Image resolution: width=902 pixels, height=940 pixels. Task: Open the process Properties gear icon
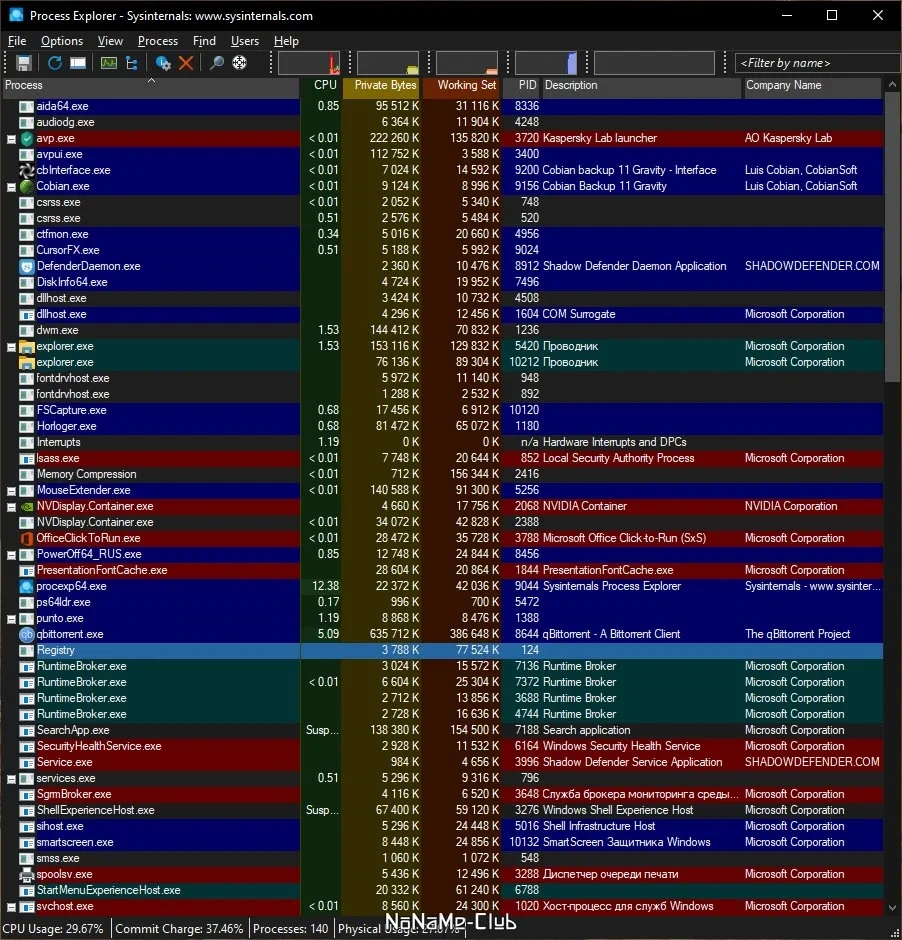pyautogui.click(x=163, y=63)
